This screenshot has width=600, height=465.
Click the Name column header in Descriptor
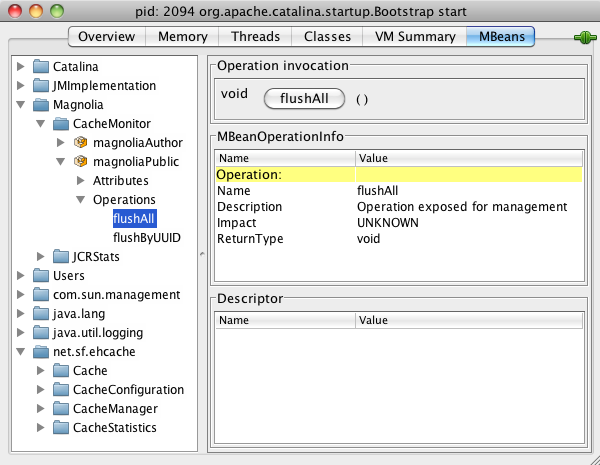click(285, 320)
